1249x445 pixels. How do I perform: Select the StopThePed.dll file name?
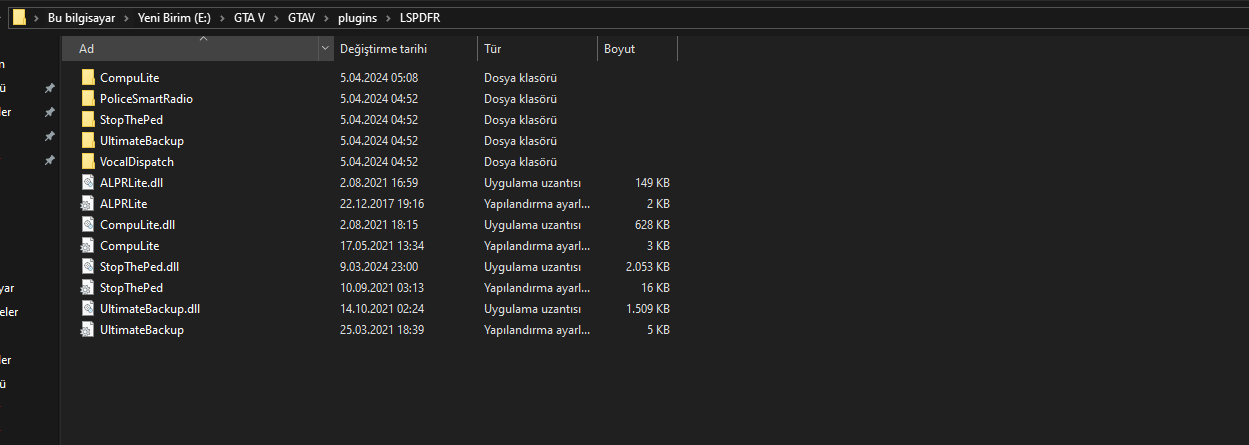[x=139, y=266]
